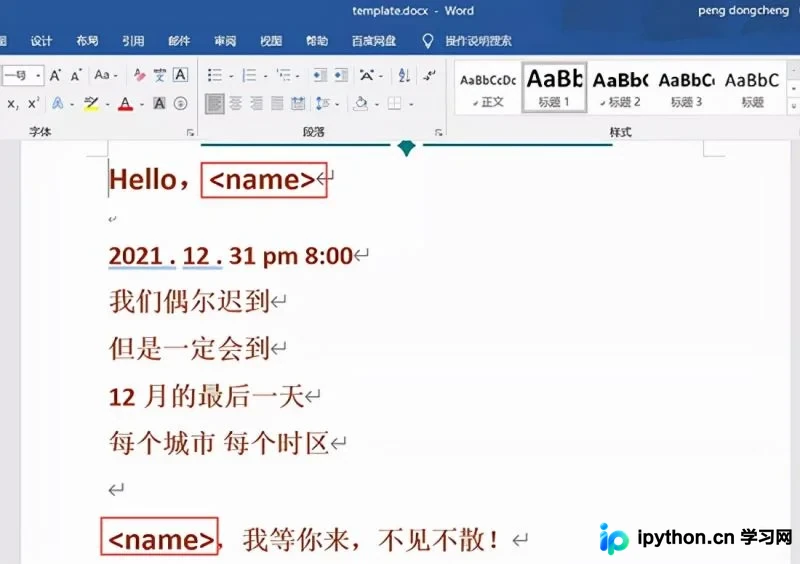Toggle show/hide paragraph marks
Screen dimensions: 800x564
point(429,76)
